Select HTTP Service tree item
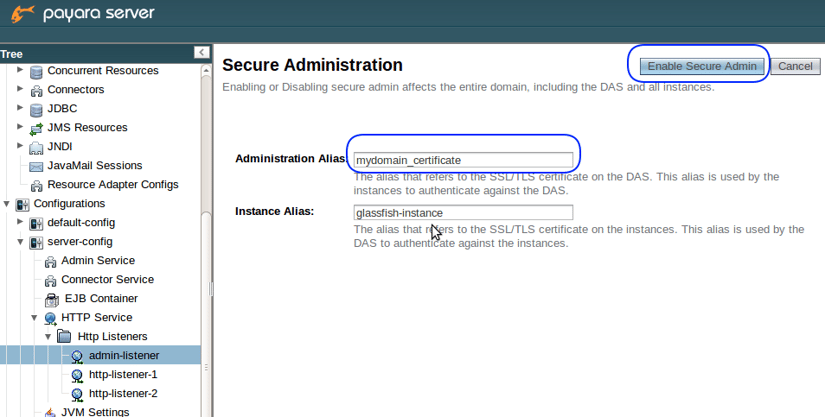This screenshot has width=825, height=417. tap(96, 317)
